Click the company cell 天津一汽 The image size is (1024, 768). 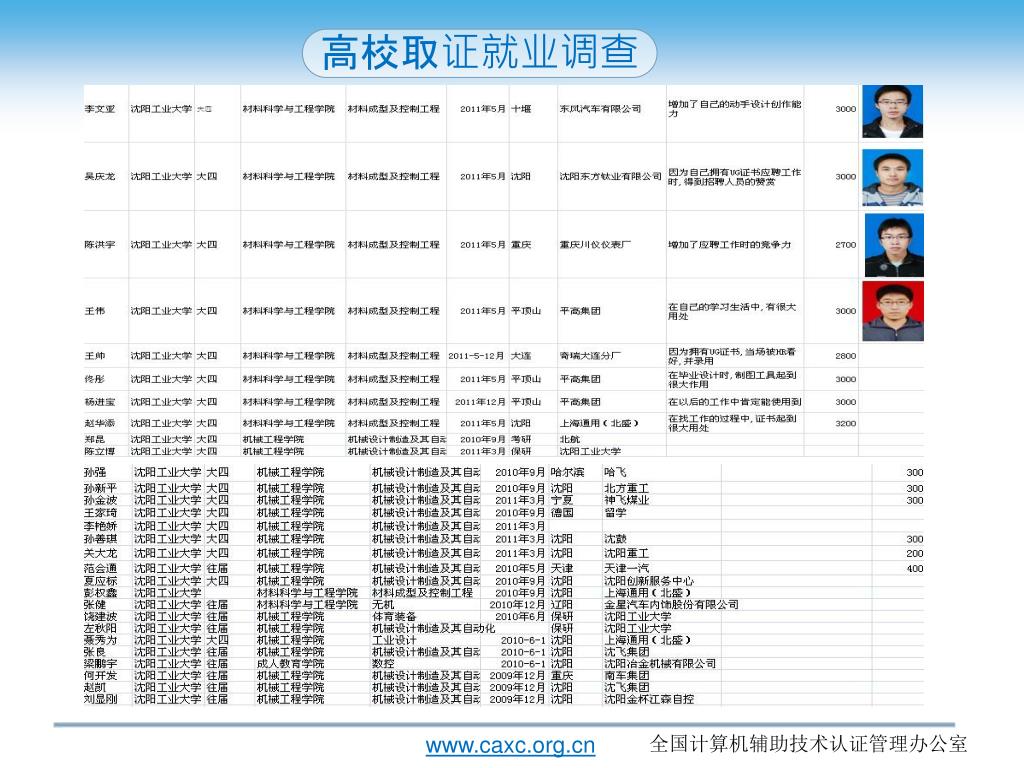pos(626,569)
